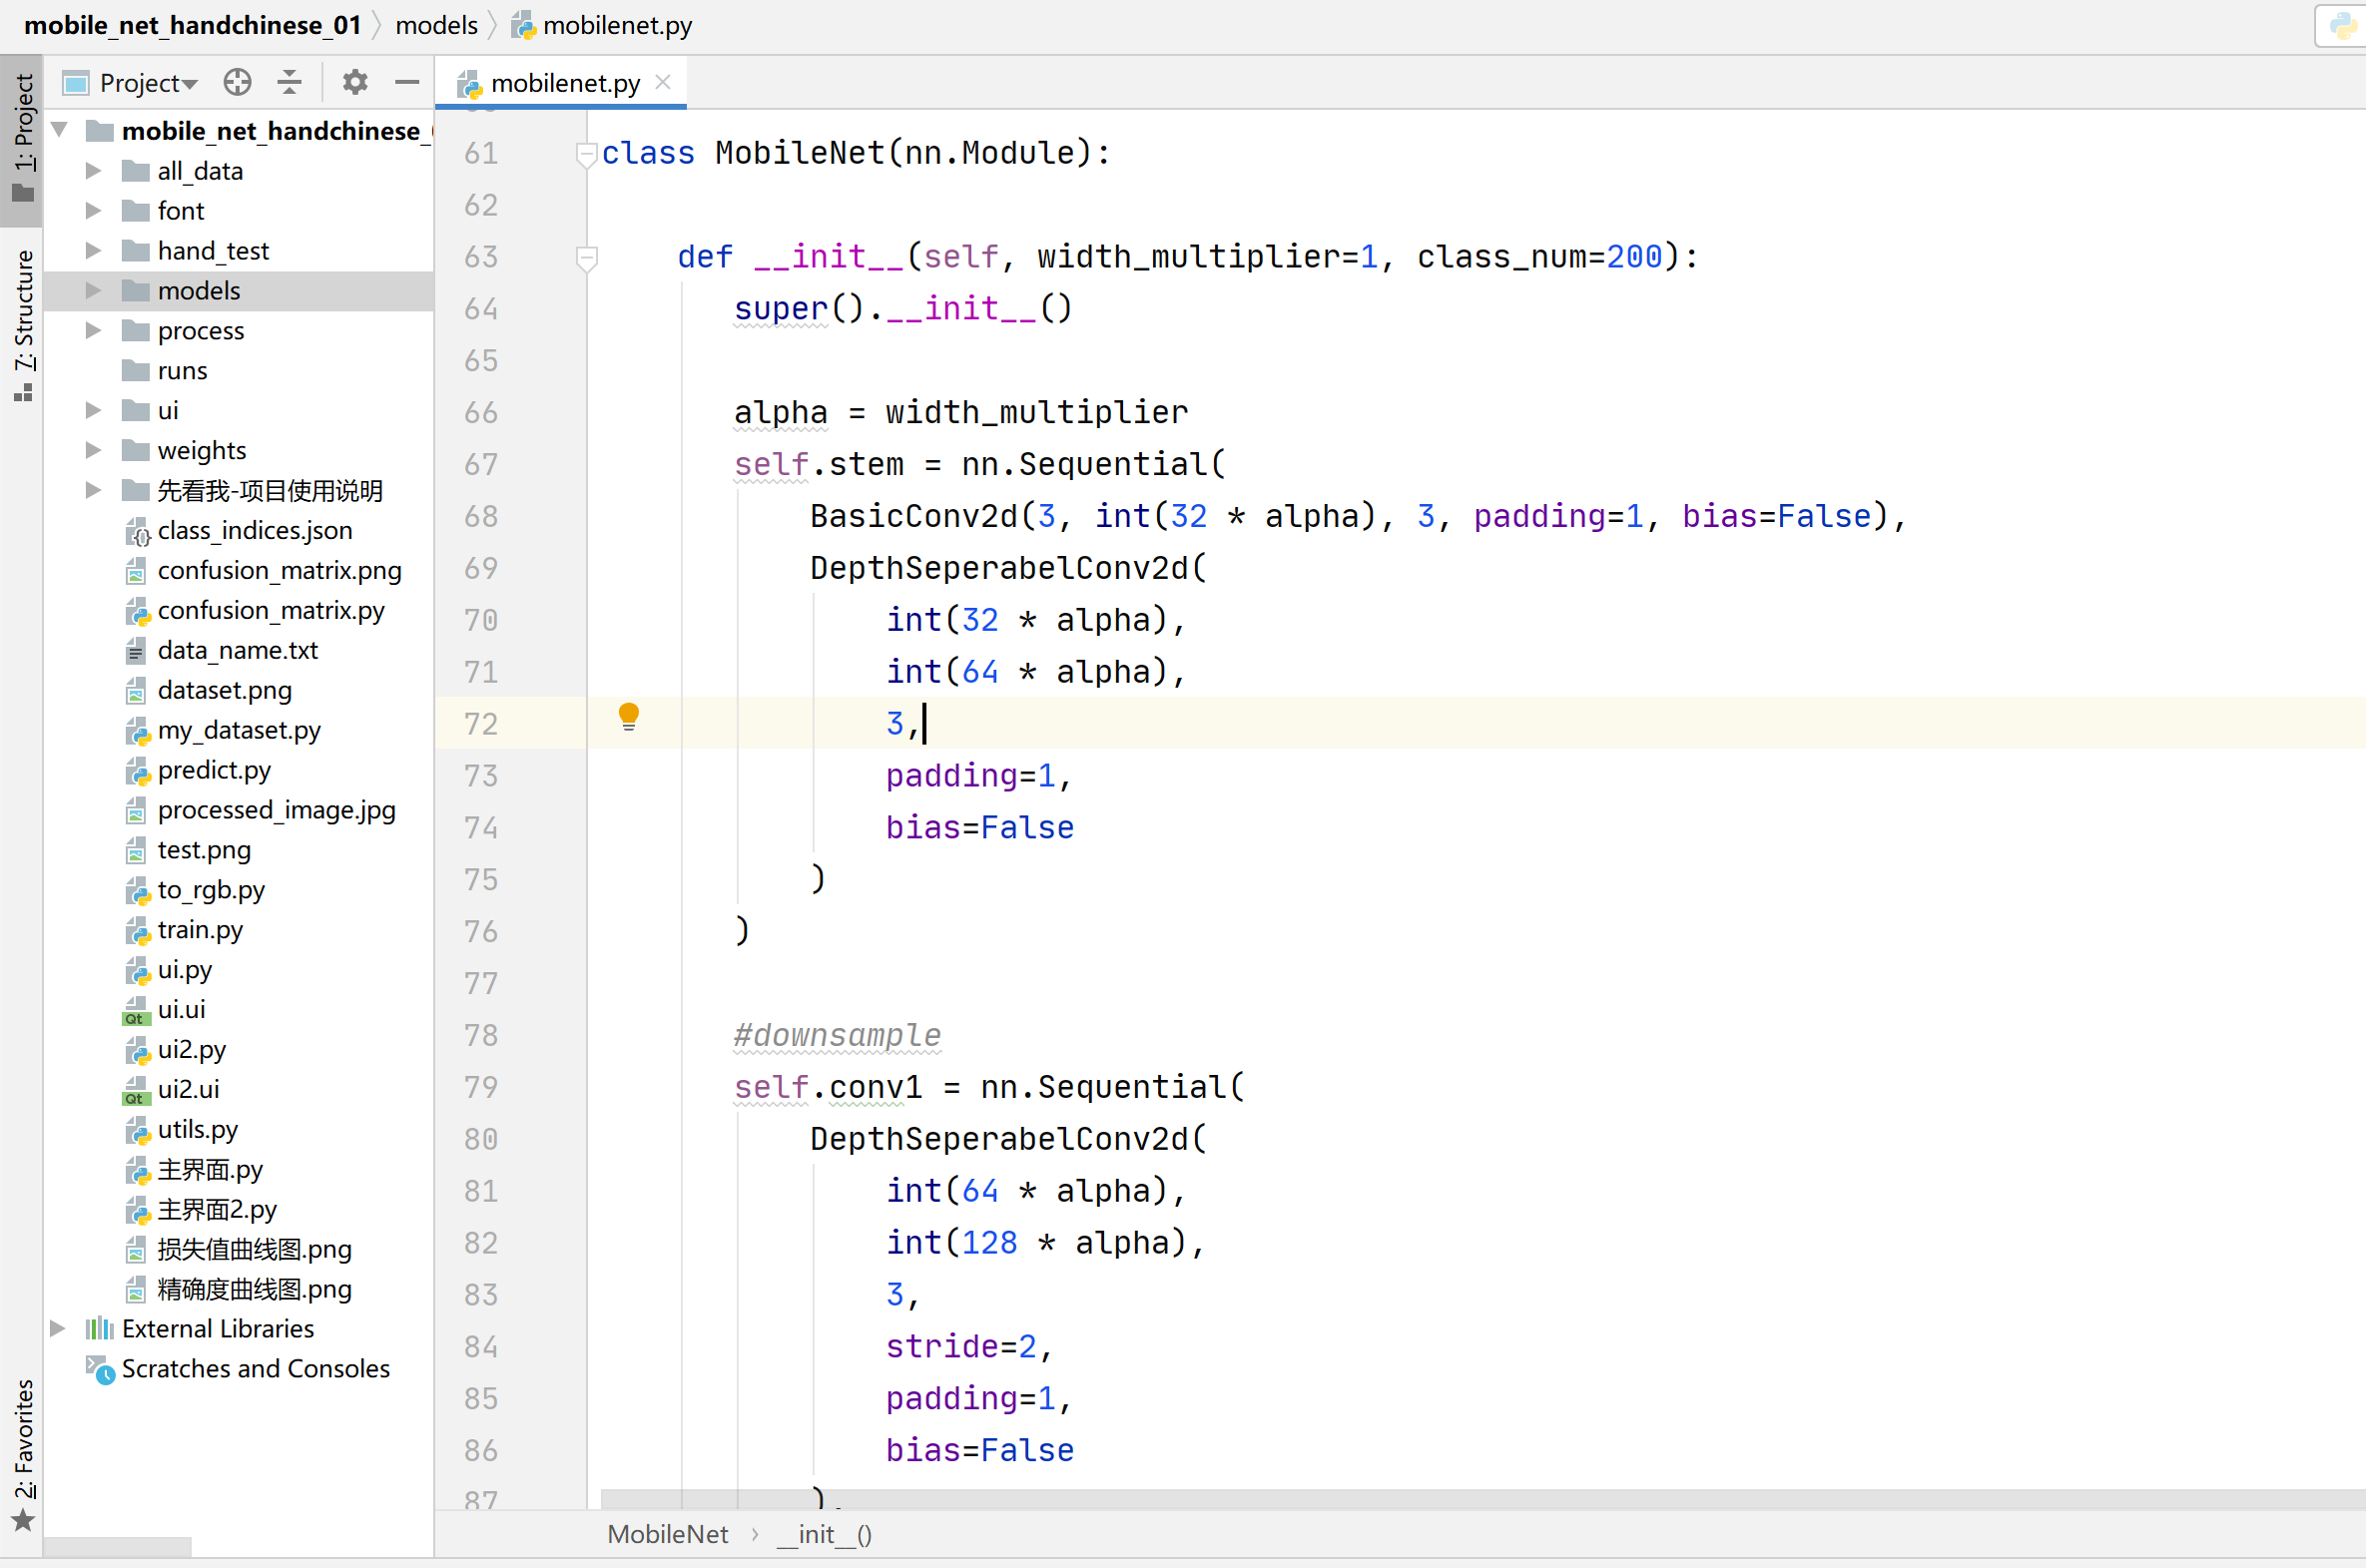Fold the MobileNet class at line 61

(x=587, y=154)
